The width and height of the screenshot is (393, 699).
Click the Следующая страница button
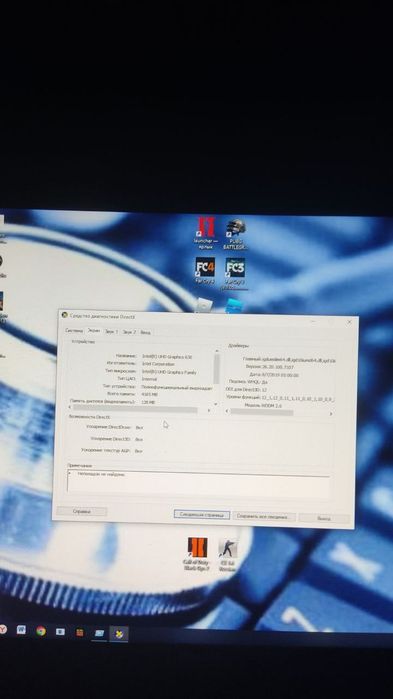(202, 514)
